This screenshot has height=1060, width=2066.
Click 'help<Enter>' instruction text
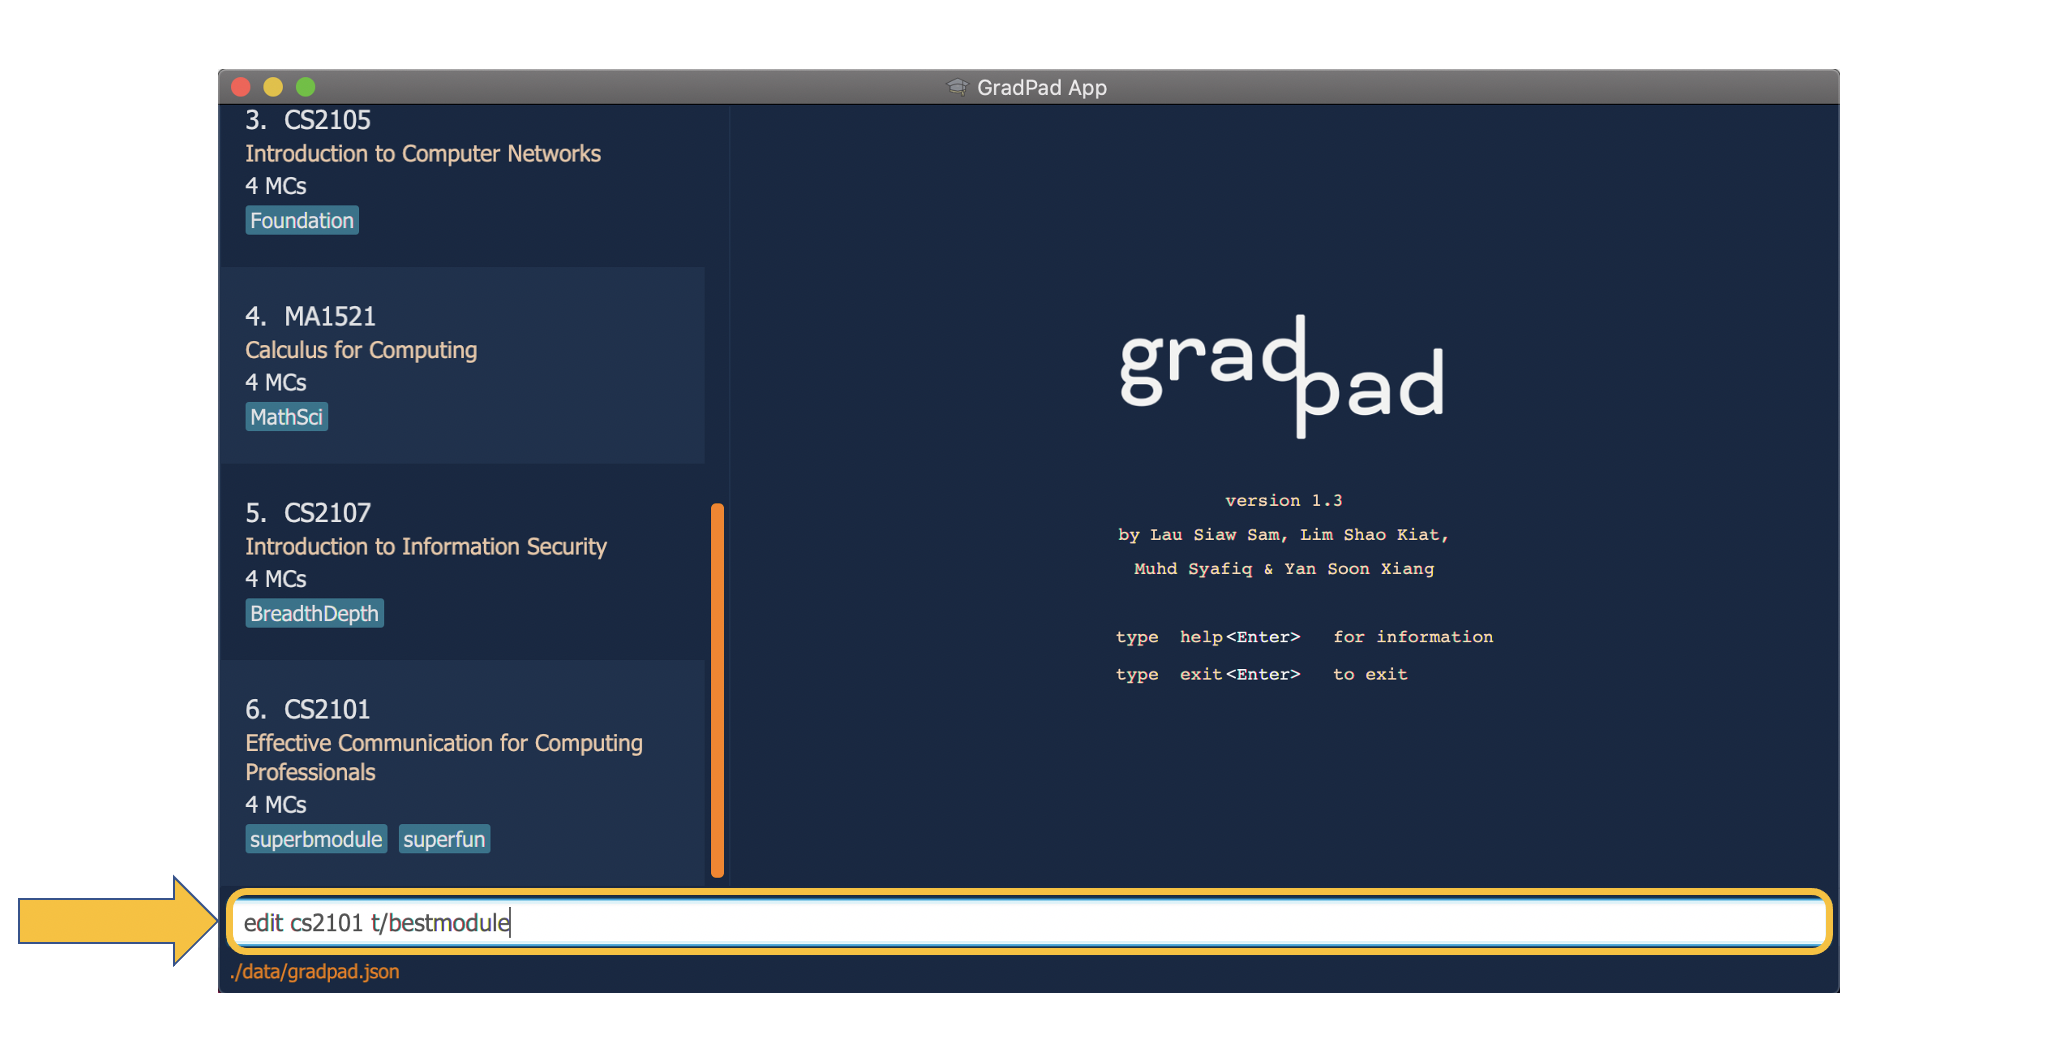(1240, 637)
